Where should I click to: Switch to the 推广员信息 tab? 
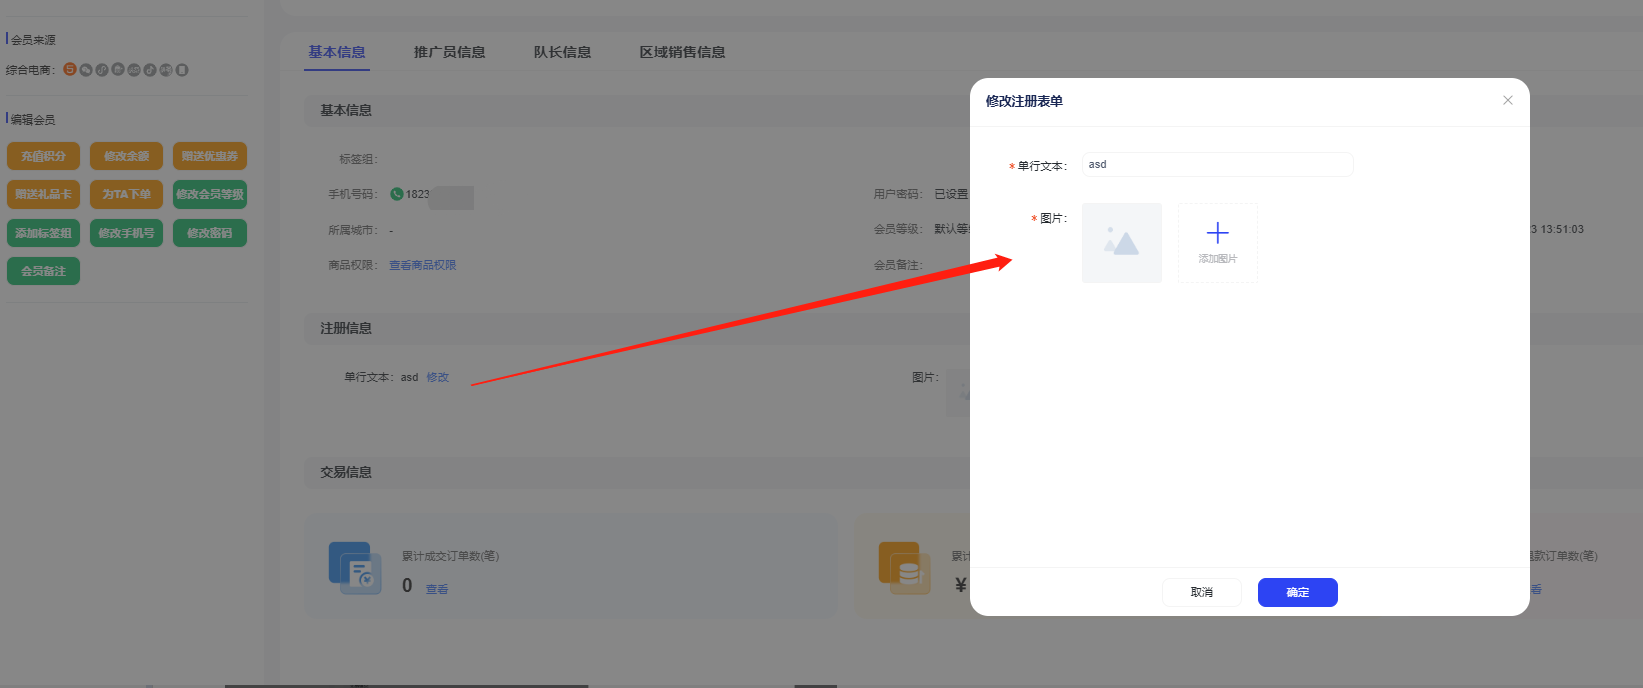coord(449,52)
